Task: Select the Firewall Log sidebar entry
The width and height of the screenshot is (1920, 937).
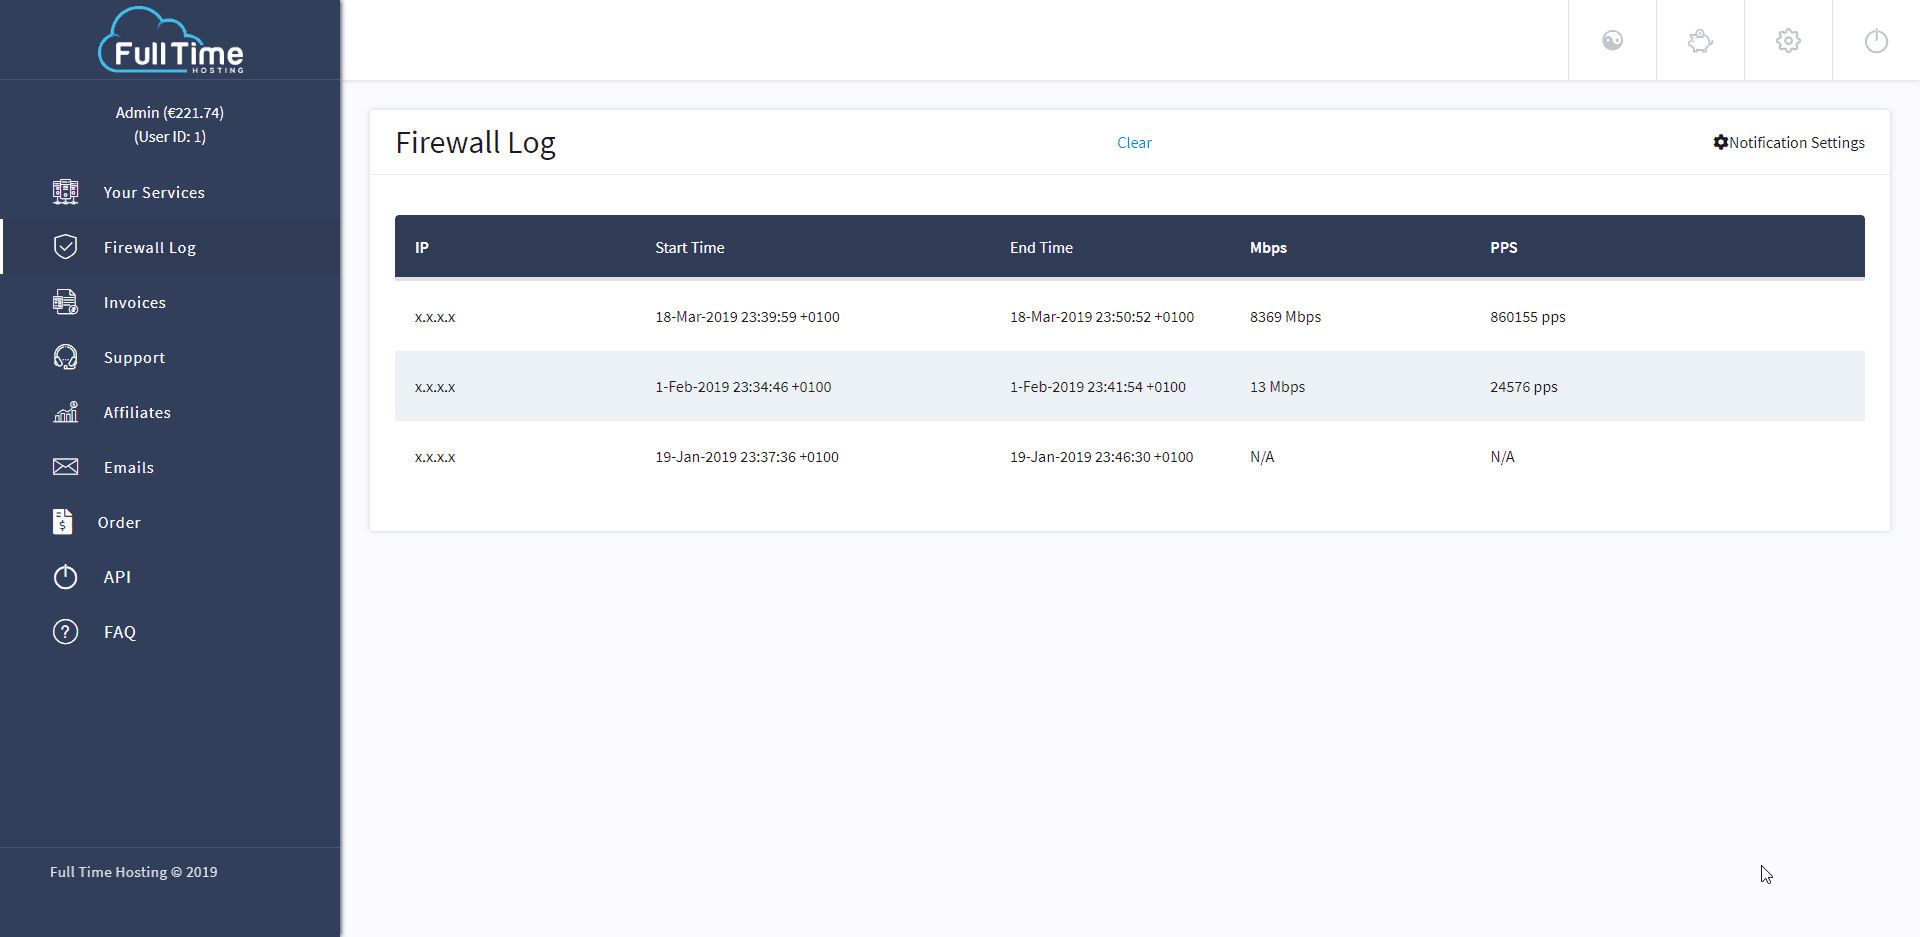Action: click(149, 247)
